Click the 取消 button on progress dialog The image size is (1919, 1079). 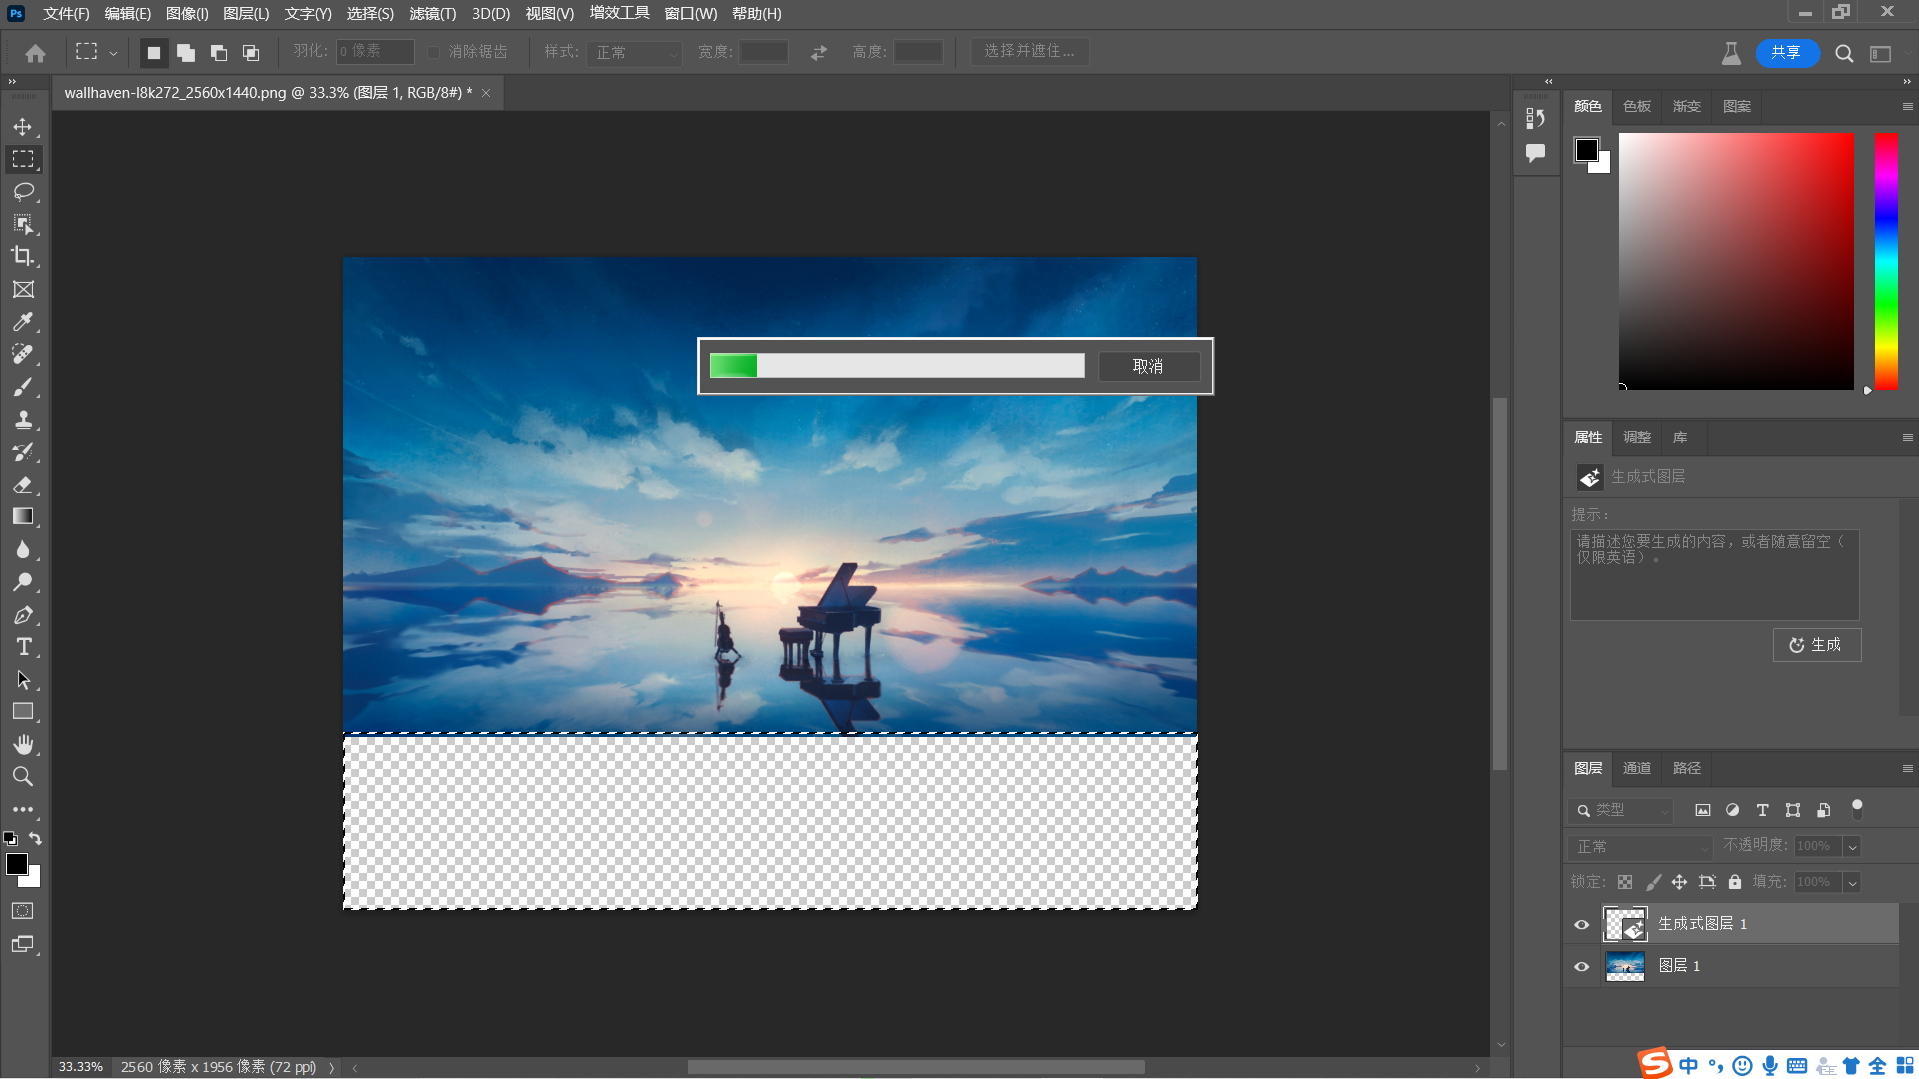(1148, 366)
